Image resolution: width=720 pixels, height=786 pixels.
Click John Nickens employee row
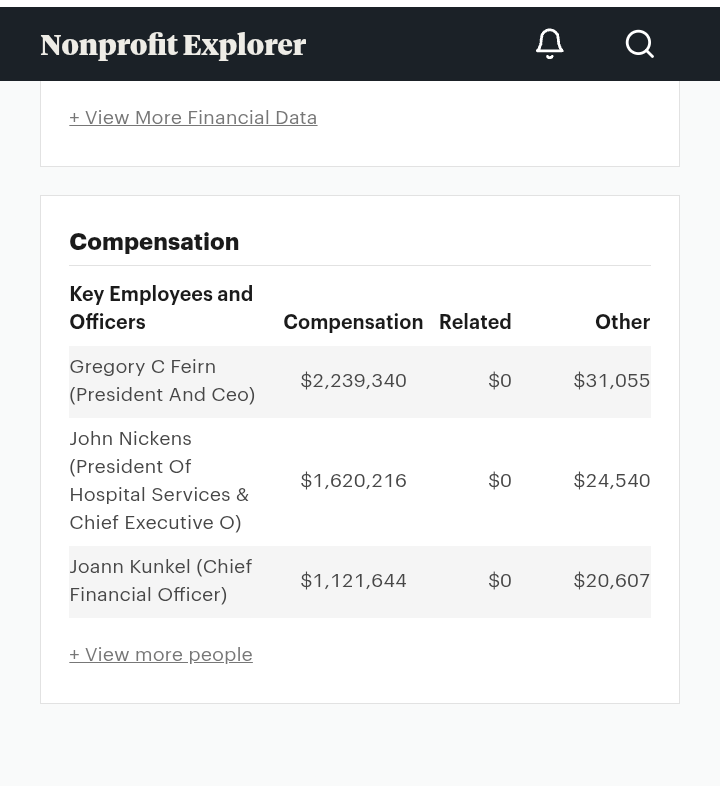(x=159, y=480)
